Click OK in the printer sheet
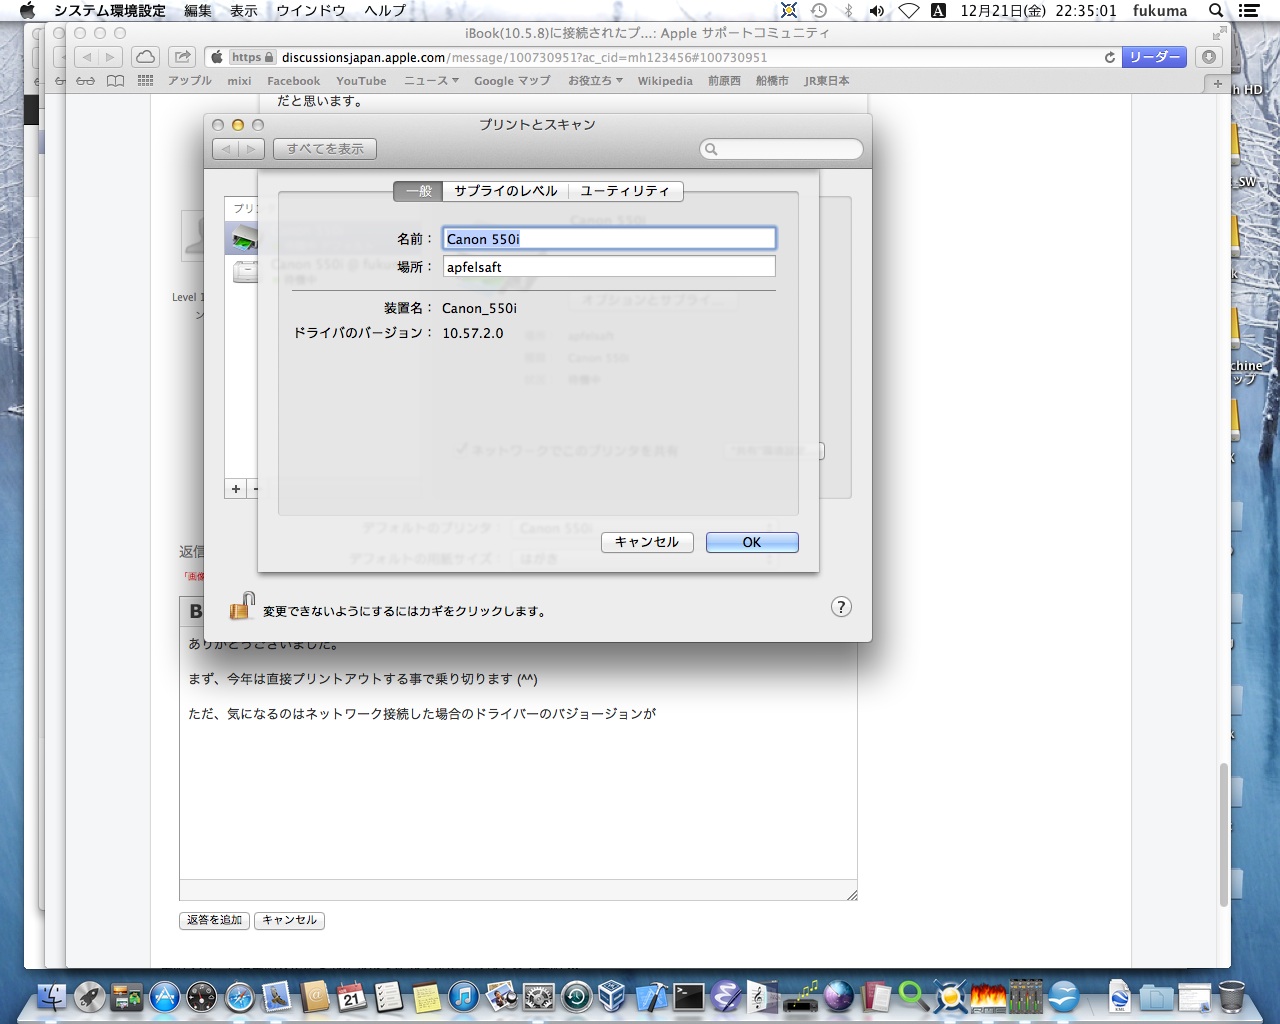Image resolution: width=1280 pixels, height=1024 pixels. (752, 542)
